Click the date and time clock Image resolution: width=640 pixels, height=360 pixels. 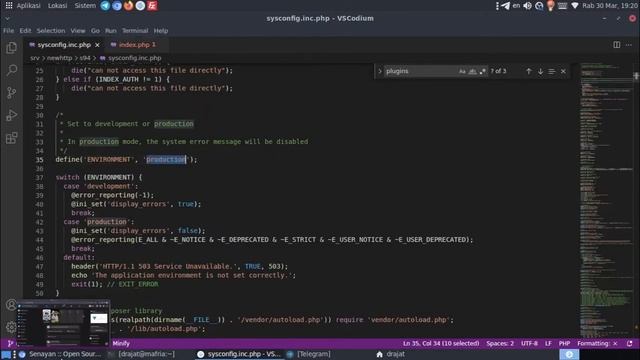tap(610, 6)
